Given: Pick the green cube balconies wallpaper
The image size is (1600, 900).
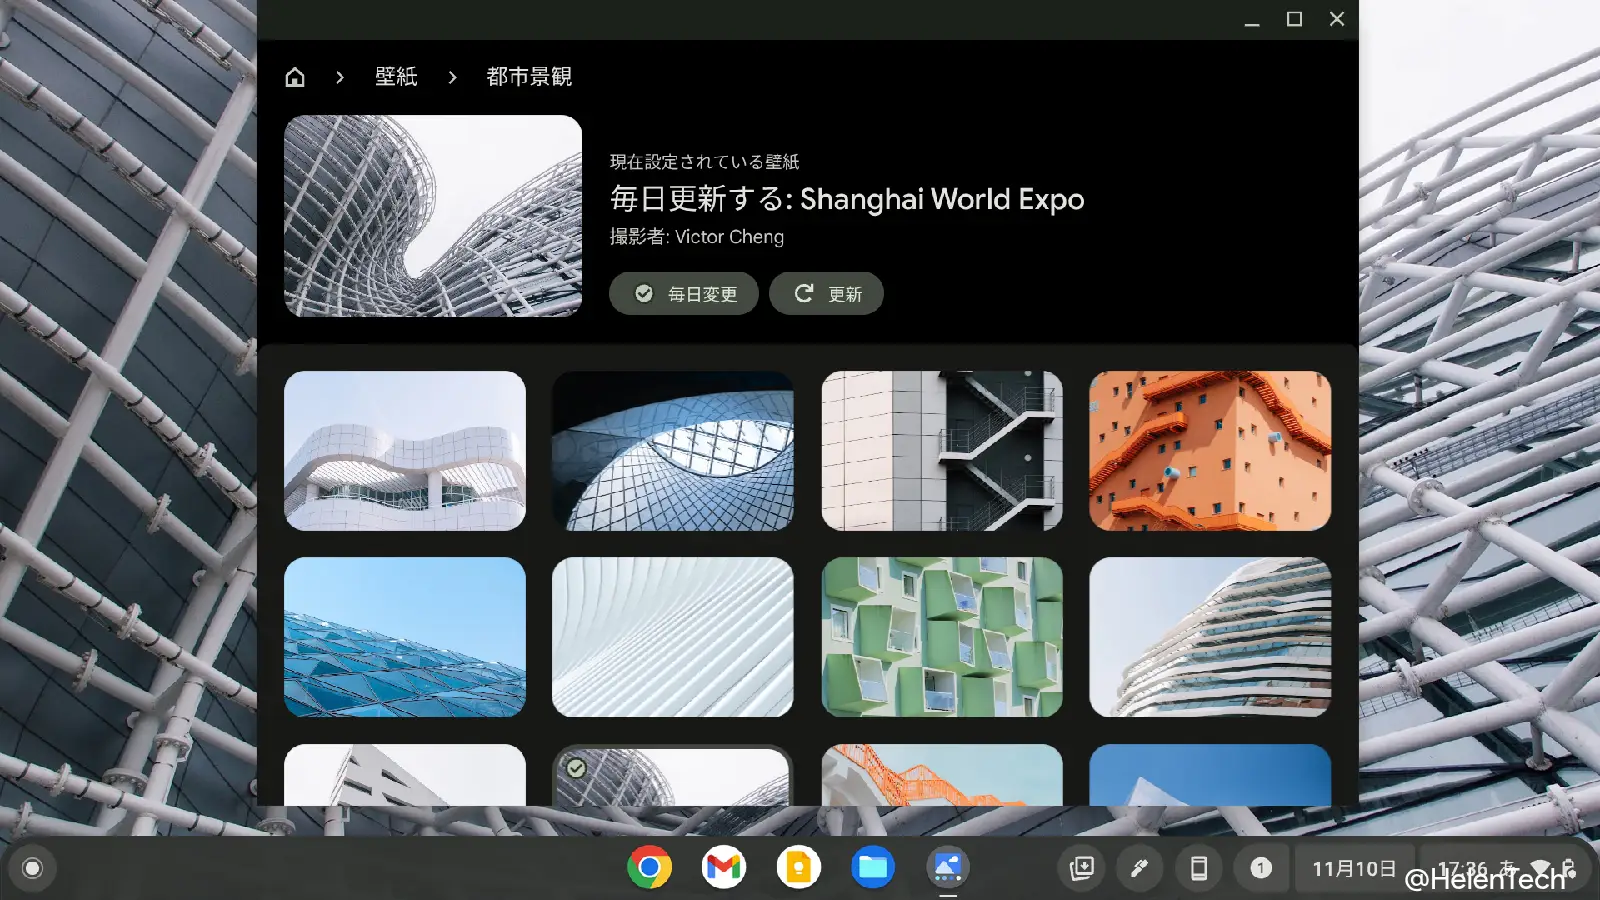Looking at the screenshot, I should pyautogui.click(x=942, y=637).
